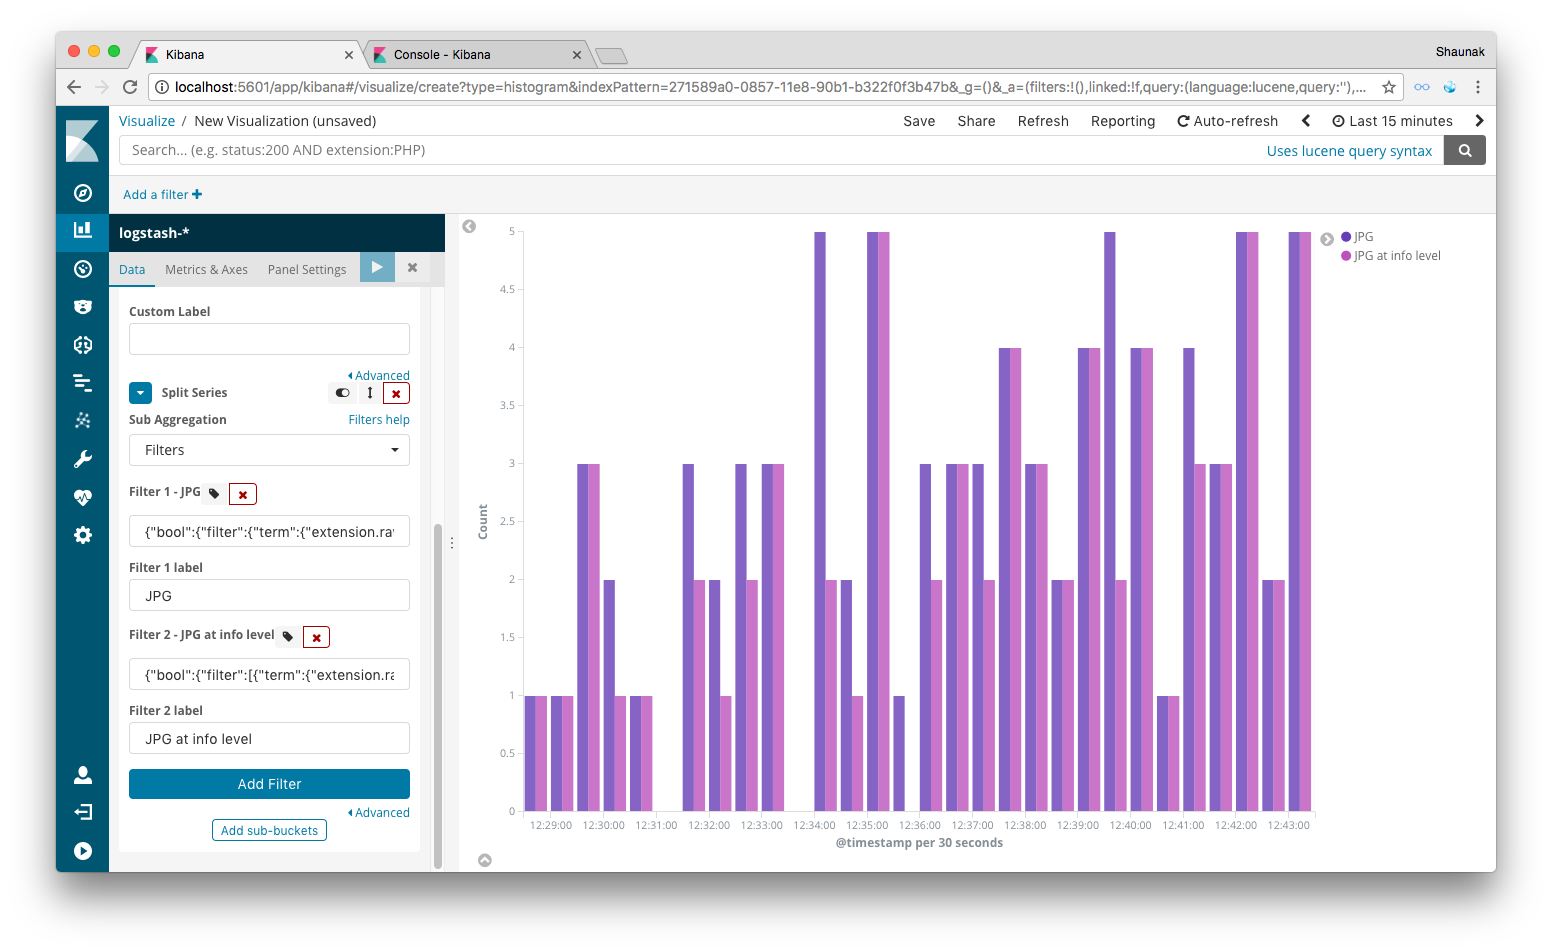Image resolution: width=1552 pixels, height=952 pixels.
Task: Toggle the Split Series aggregation on or off
Action: coord(342,393)
